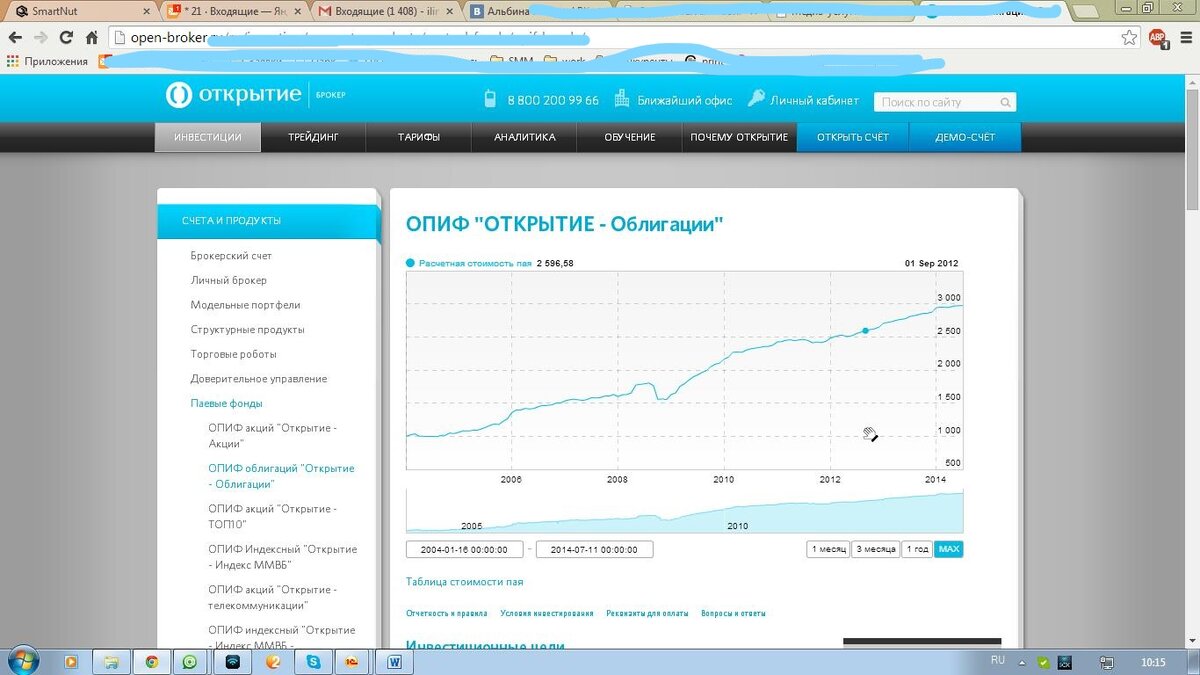1200x675 pixels.
Task: Open the Приложения apps shortcut
Action: click(48, 61)
